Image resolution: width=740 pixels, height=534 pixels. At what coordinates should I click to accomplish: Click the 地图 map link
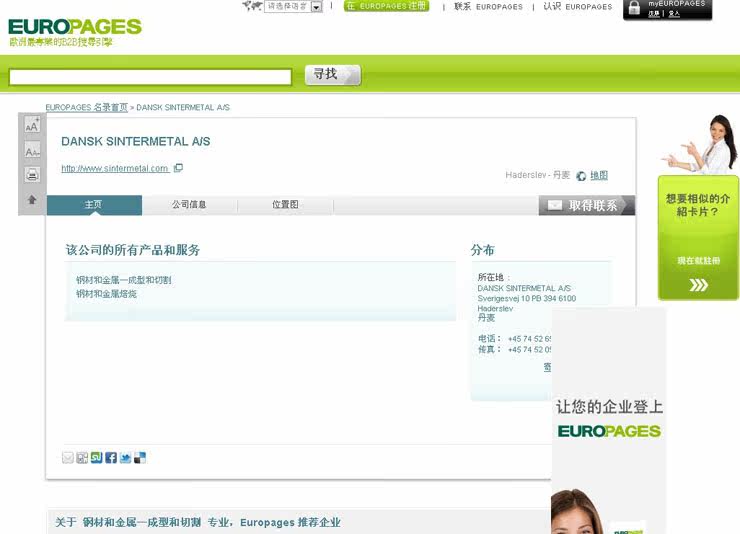[599, 175]
